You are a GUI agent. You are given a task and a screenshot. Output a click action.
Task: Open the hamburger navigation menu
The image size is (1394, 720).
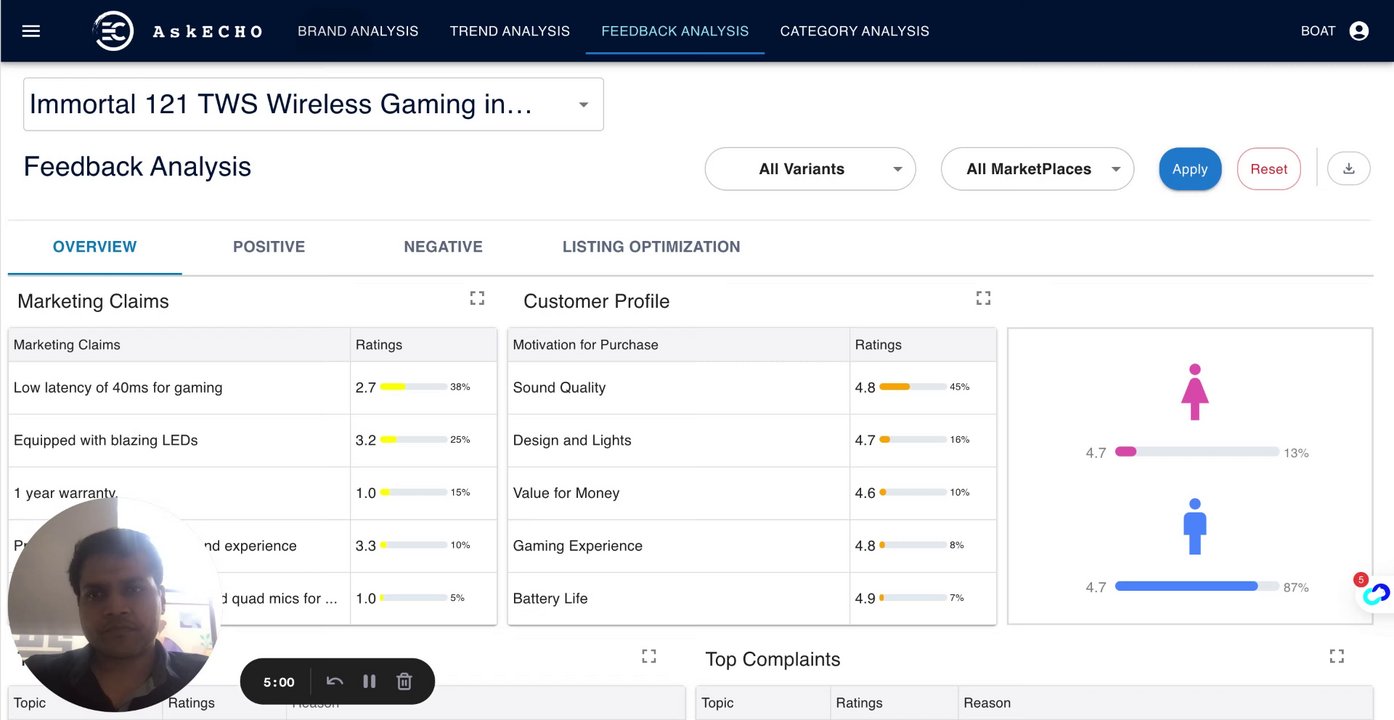coord(31,31)
